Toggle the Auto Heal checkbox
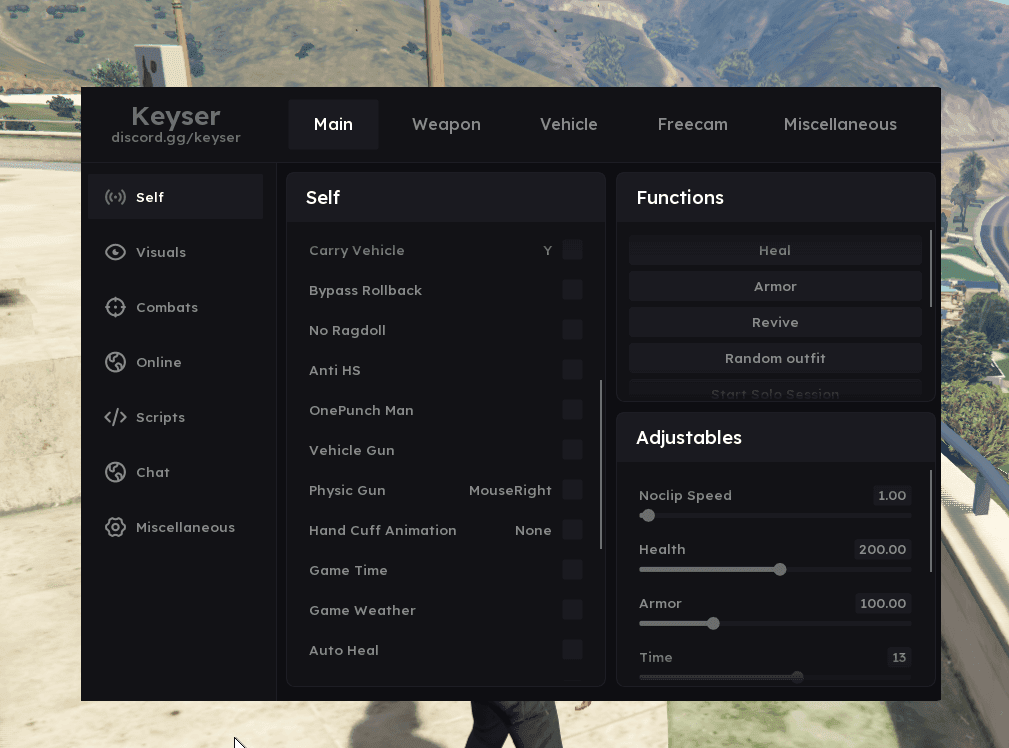Viewport: 1009px width, 748px height. (572, 650)
